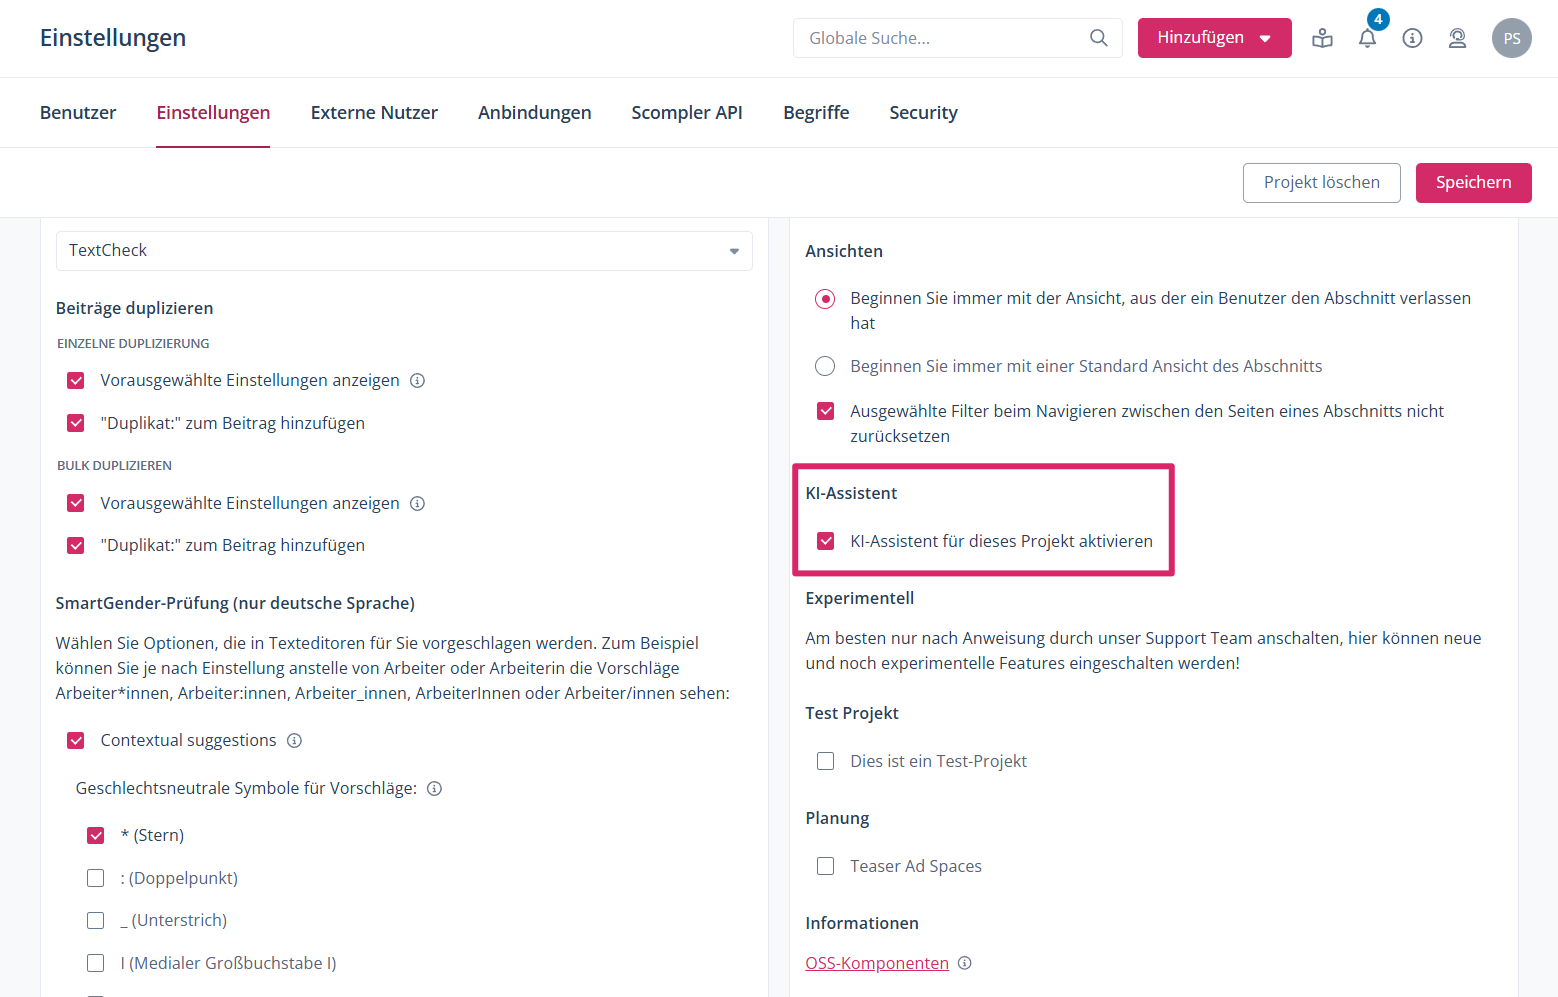Disable KI-Assistent für dieses Projekt checkbox
Image resolution: width=1558 pixels, height=997 pixels.
pos(825,541)
